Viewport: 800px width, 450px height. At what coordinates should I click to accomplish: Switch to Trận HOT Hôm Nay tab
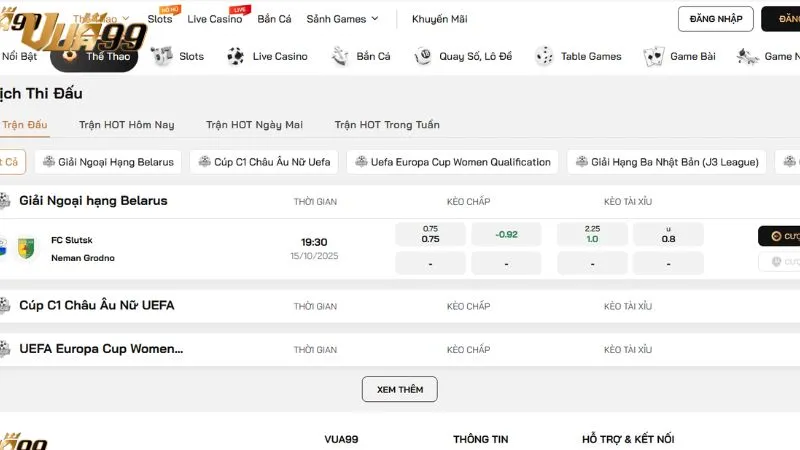point(127,125)
